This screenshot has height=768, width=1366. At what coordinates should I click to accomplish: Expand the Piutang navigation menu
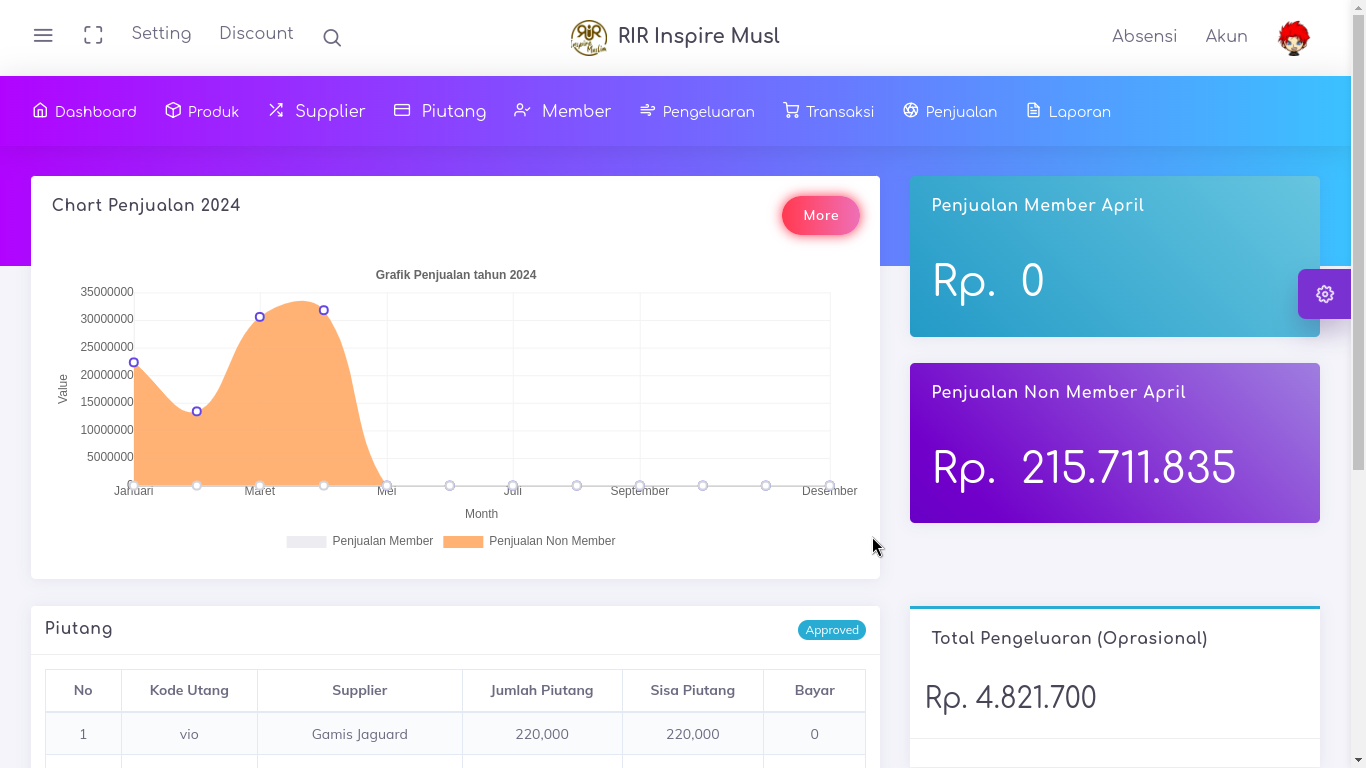click(x=440, y=111)
